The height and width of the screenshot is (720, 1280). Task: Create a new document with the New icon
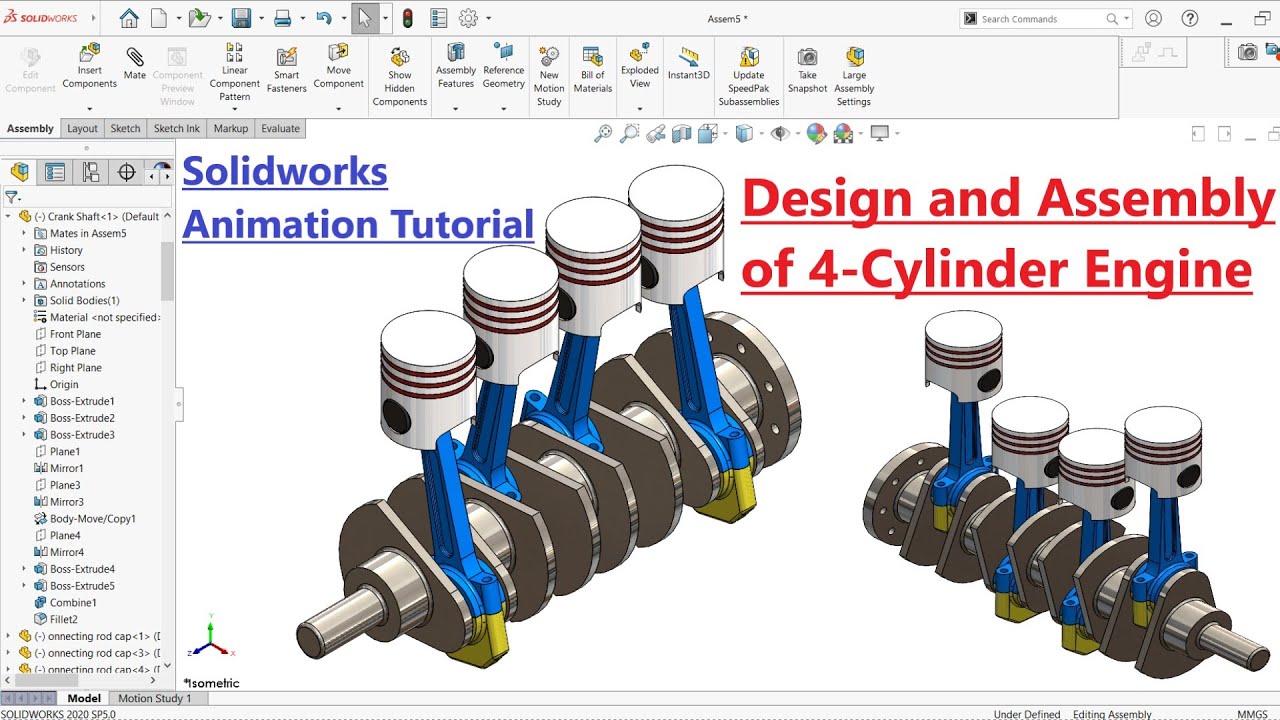click(x=159, y=18)
